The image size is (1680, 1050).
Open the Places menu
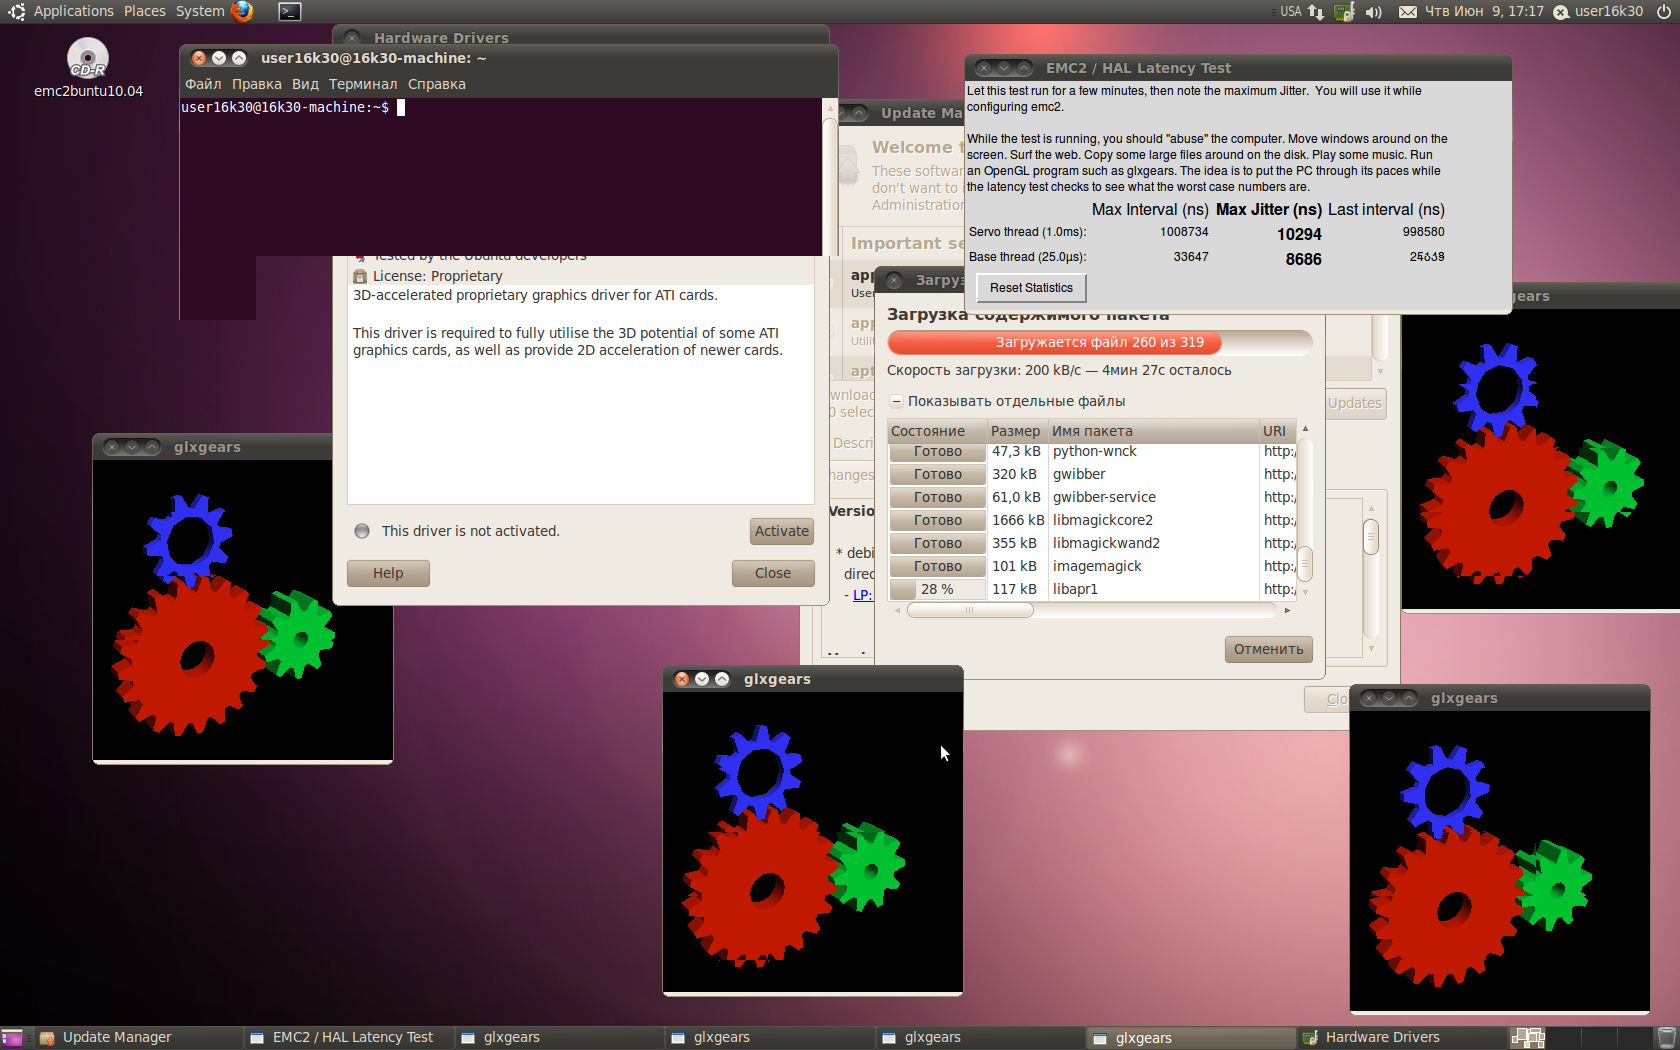145,11
